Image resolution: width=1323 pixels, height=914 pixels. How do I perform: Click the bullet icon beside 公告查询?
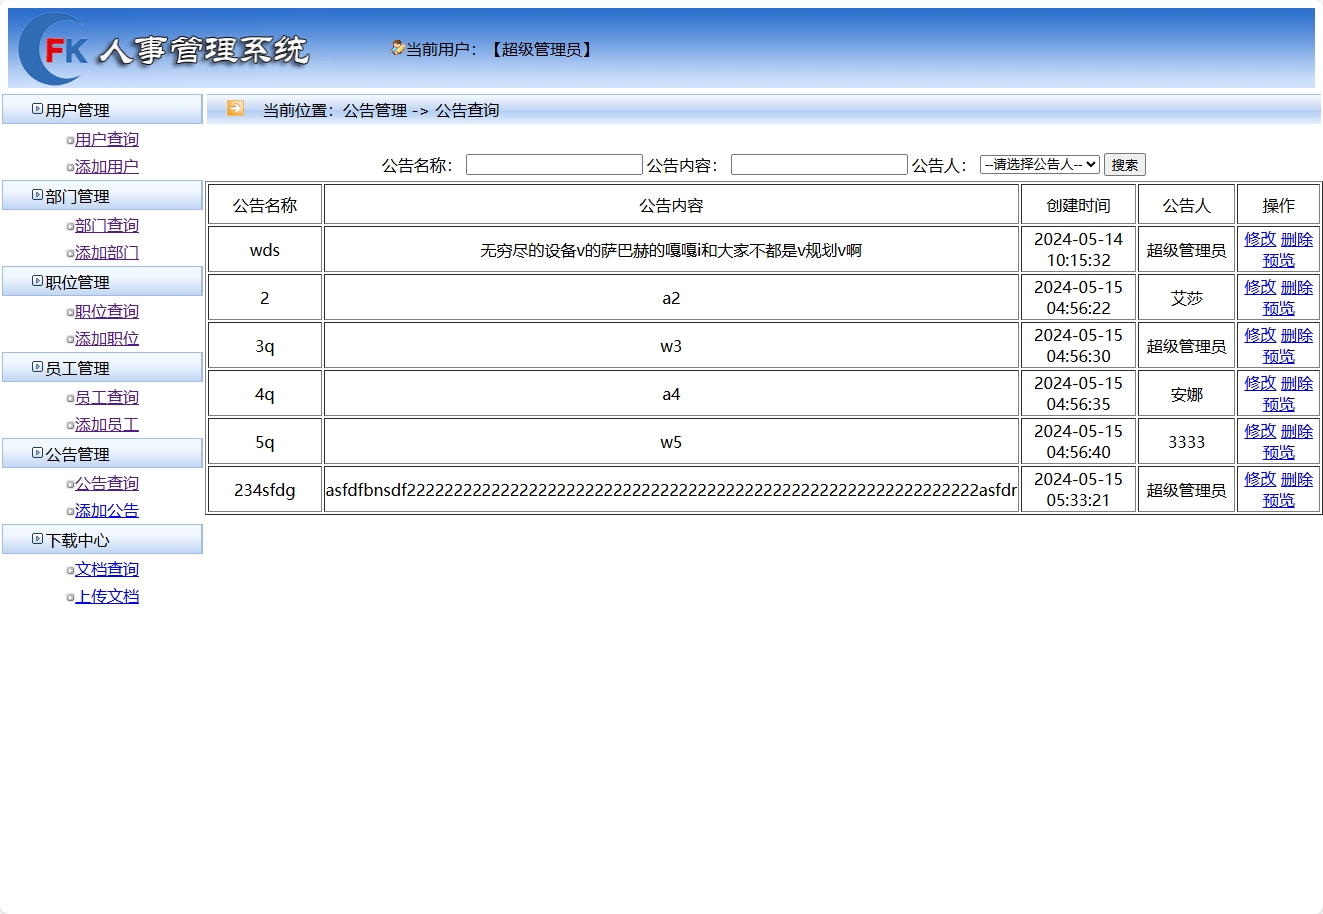[69, 483]
